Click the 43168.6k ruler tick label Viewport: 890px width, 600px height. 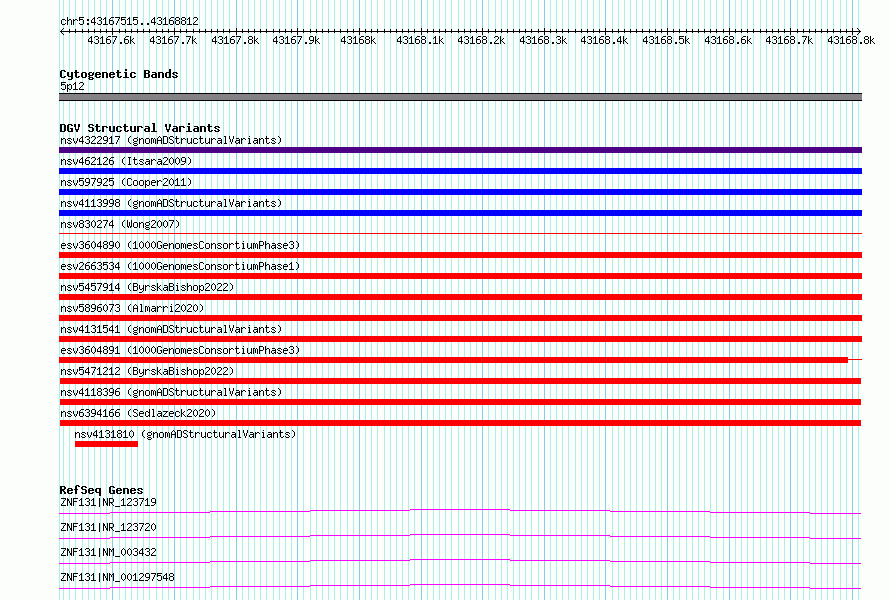coord(728,40)
